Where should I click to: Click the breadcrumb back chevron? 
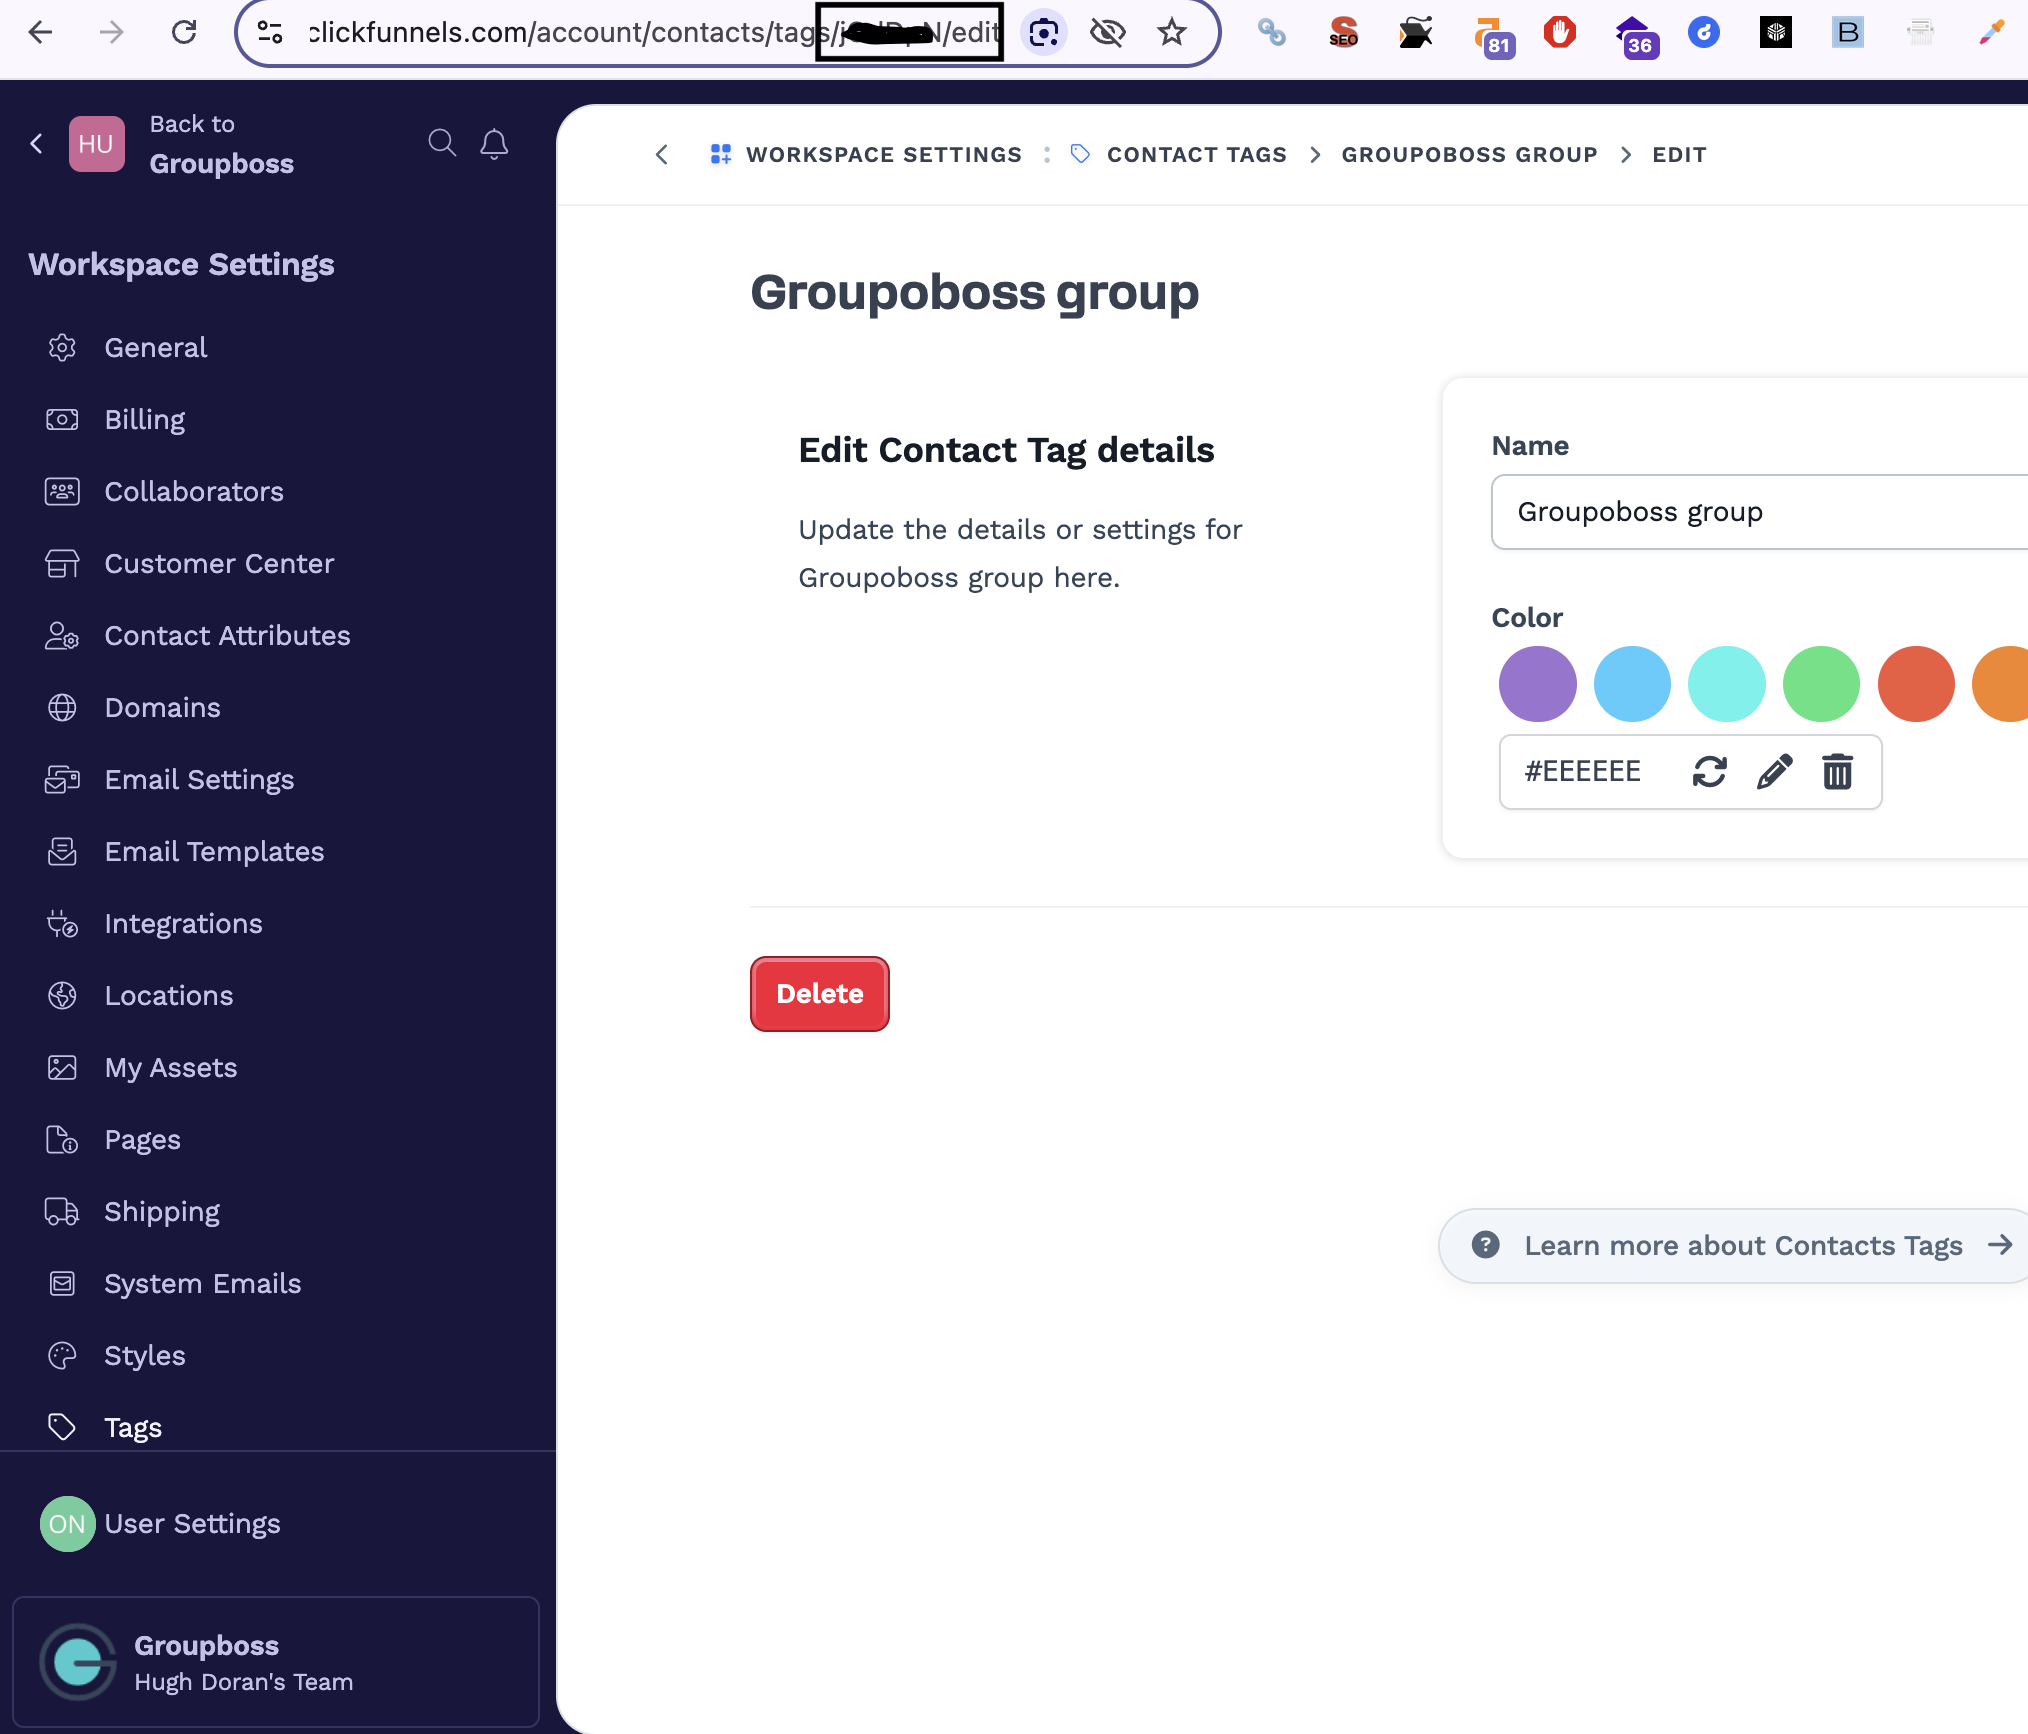(x=661, y=154)
